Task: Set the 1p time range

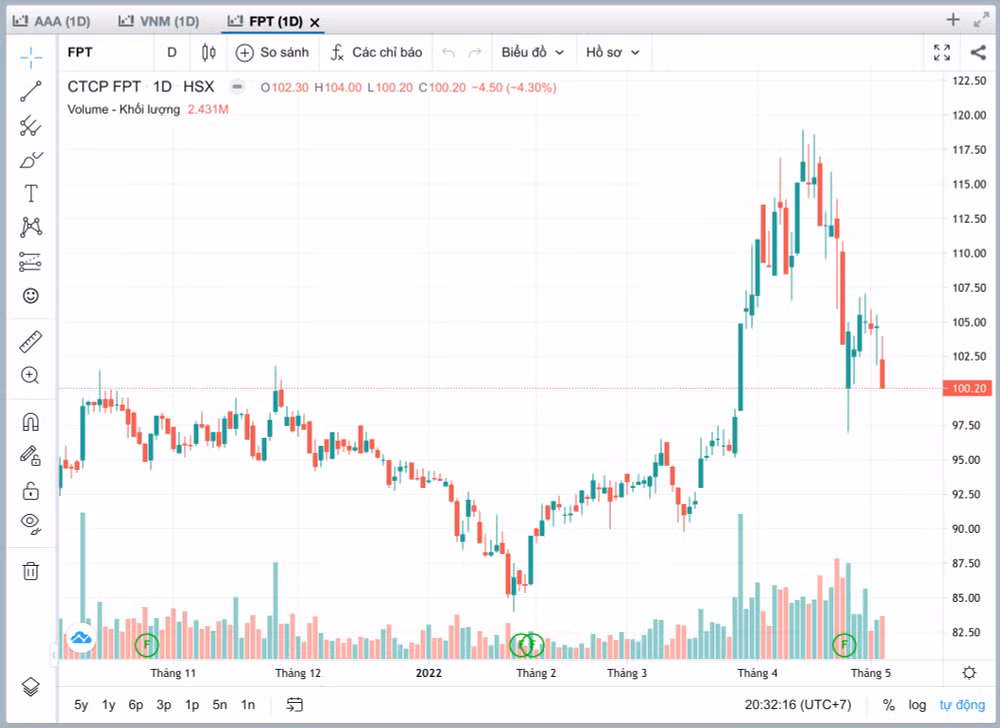Action: click(x=192, y=704)
